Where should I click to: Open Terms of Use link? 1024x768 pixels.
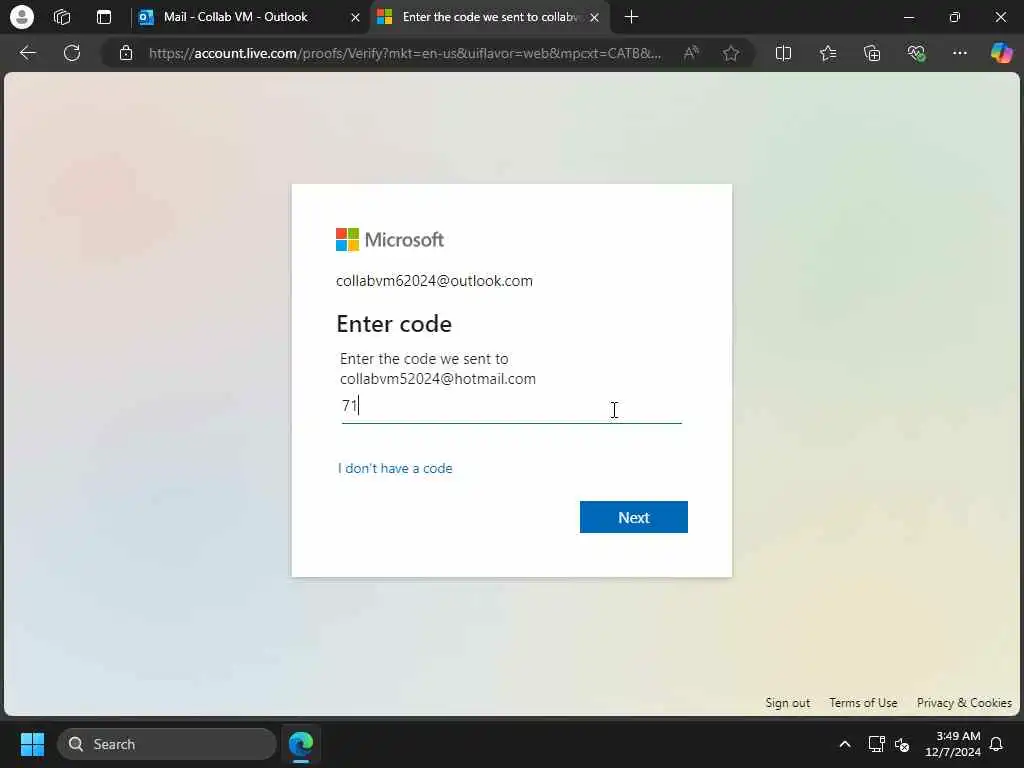(x=863, y=703)
